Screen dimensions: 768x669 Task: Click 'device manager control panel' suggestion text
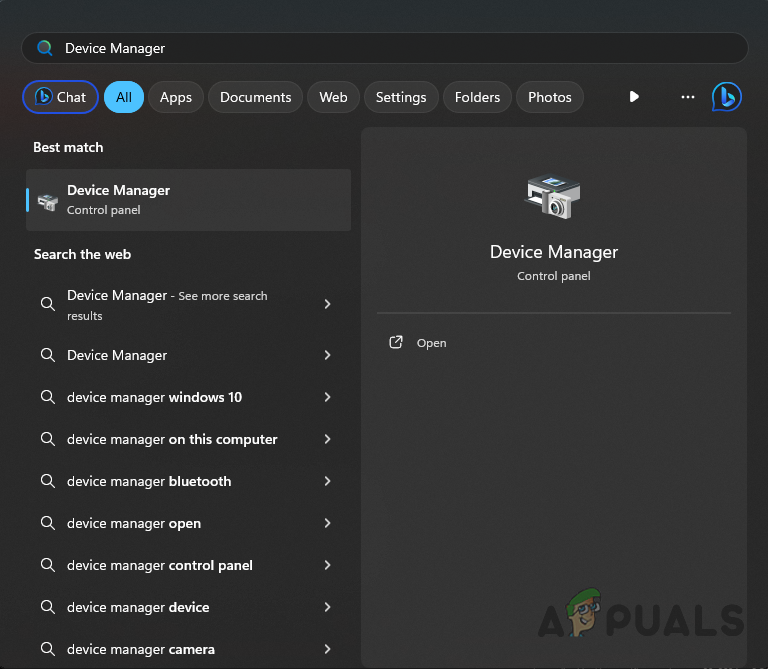160,566
